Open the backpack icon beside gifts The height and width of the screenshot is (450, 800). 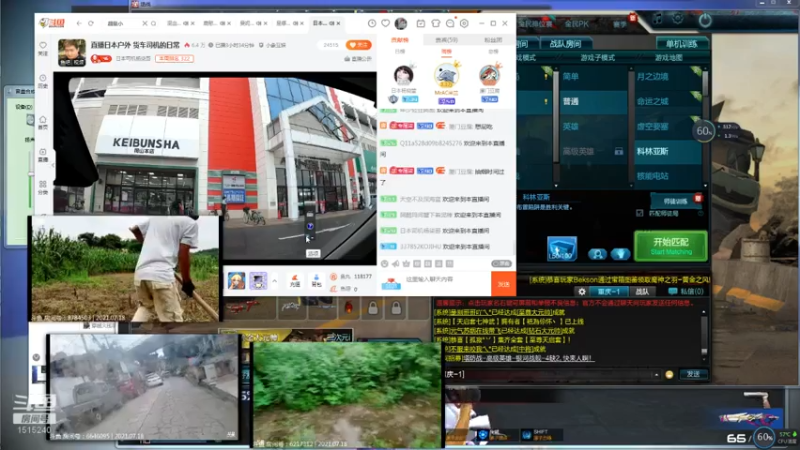click(x=316, y=281)
